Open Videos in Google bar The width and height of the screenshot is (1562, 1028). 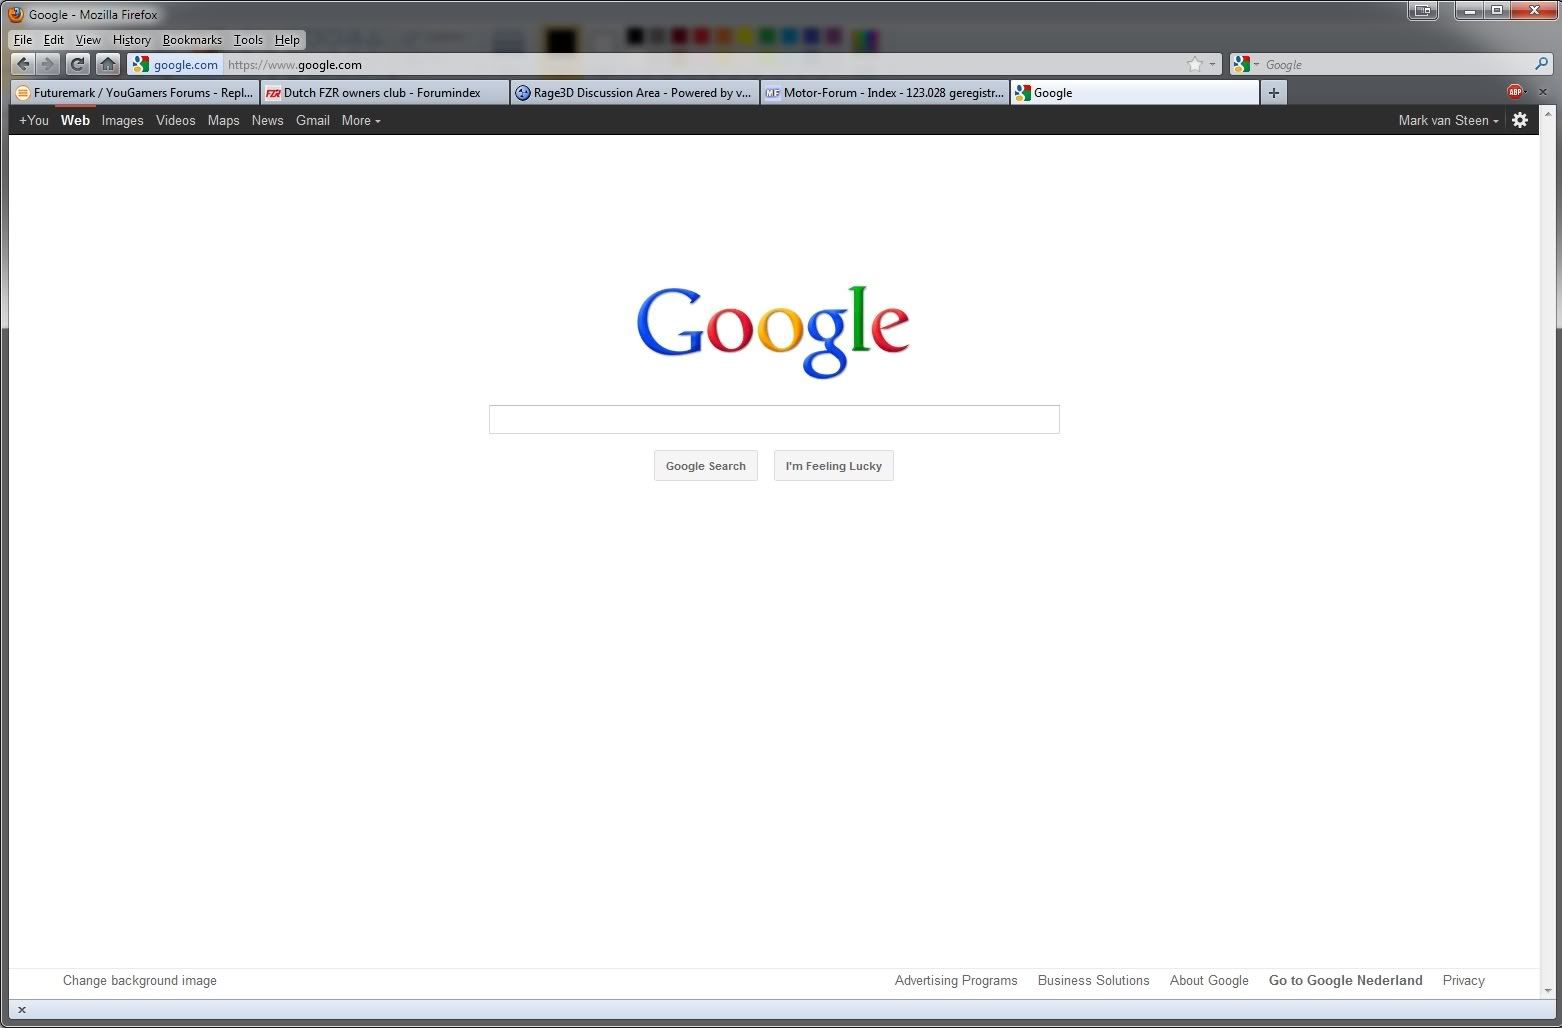pos(175,120)
